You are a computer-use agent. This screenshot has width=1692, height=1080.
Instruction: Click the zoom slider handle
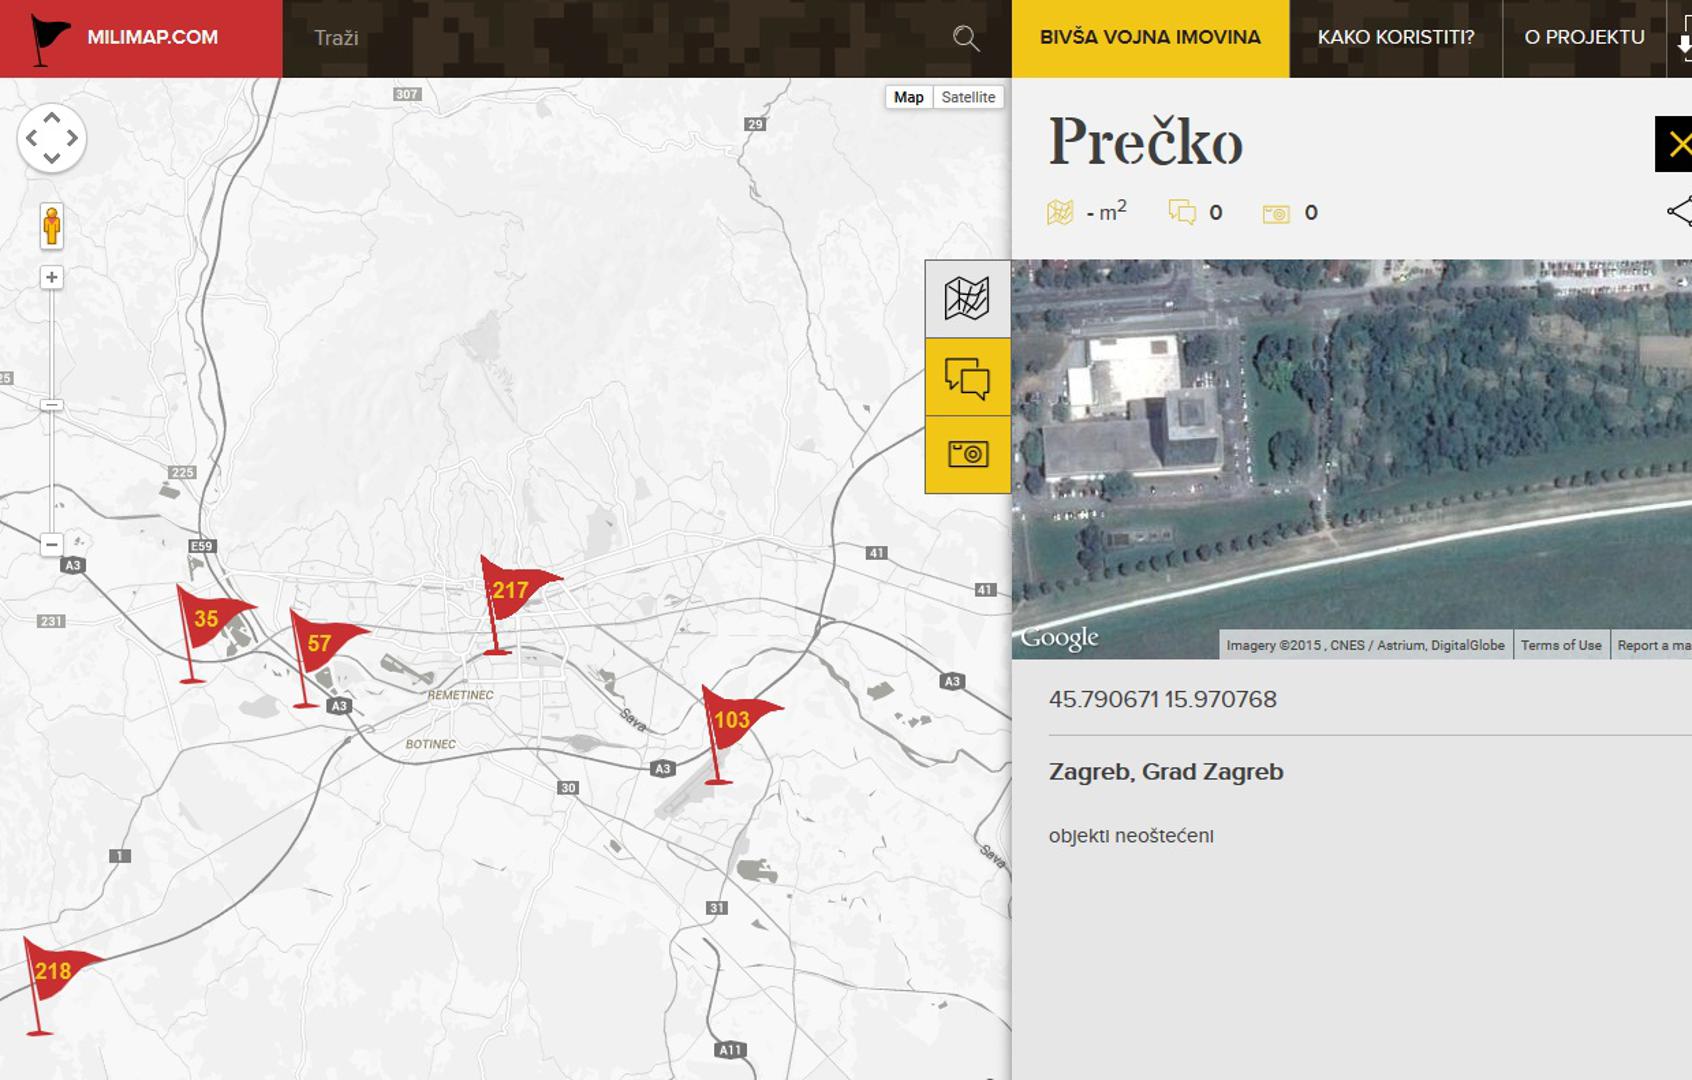click(52, 405)
